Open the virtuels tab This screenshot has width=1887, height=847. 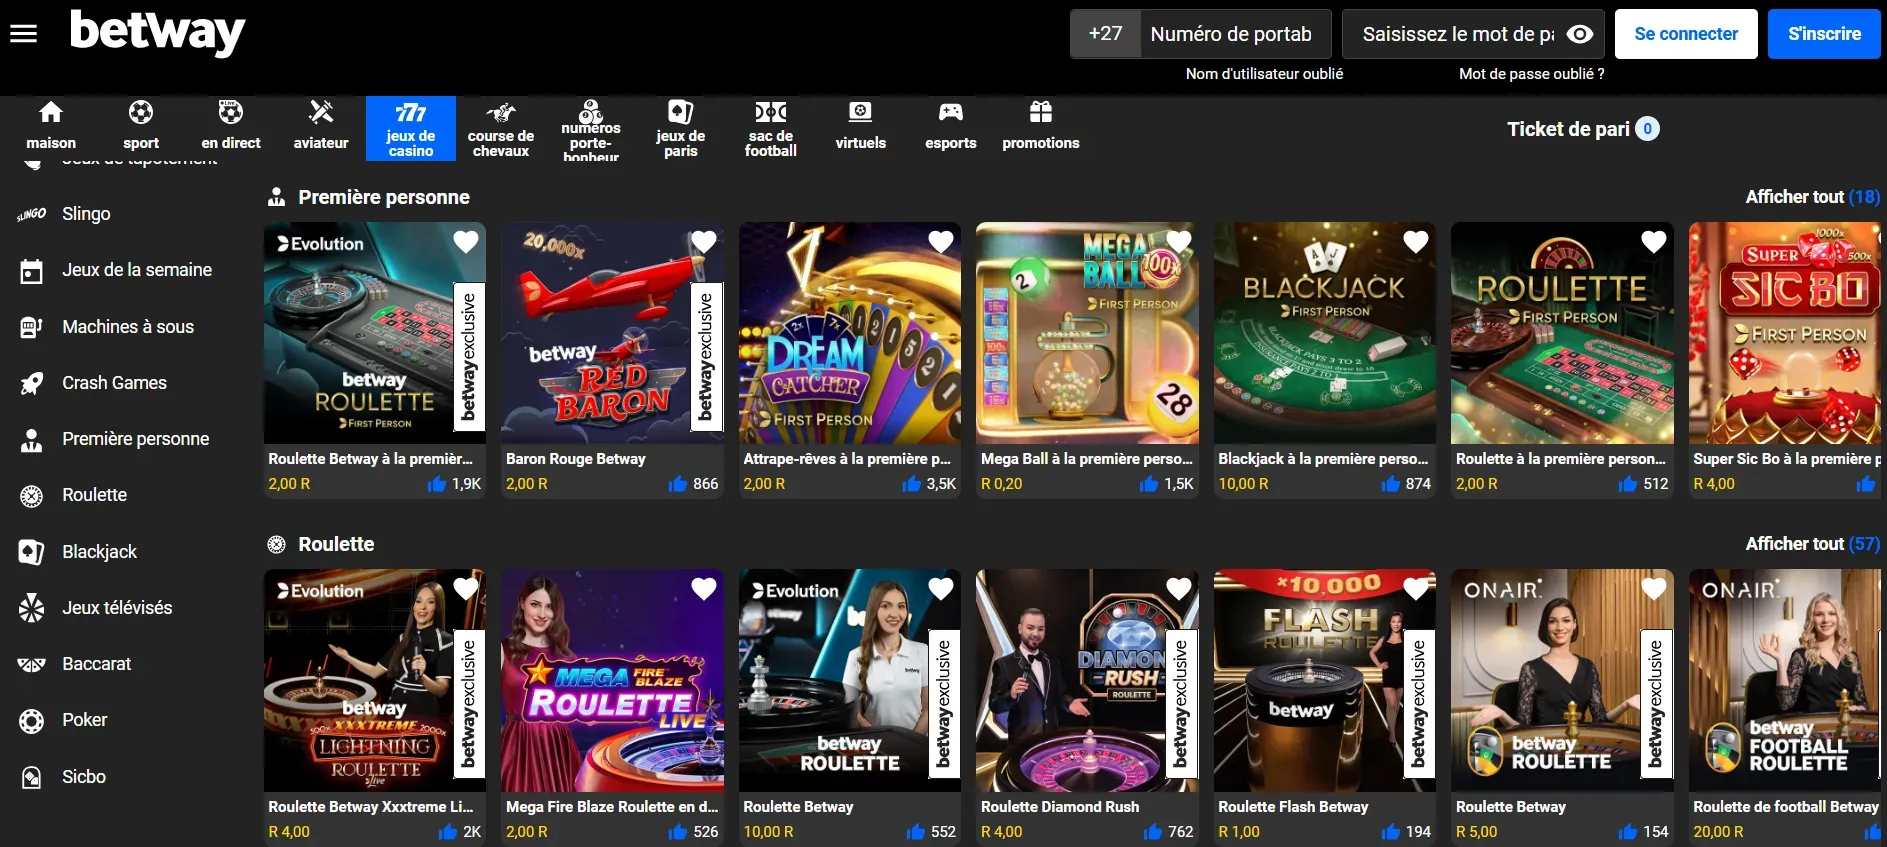point(861,127)
